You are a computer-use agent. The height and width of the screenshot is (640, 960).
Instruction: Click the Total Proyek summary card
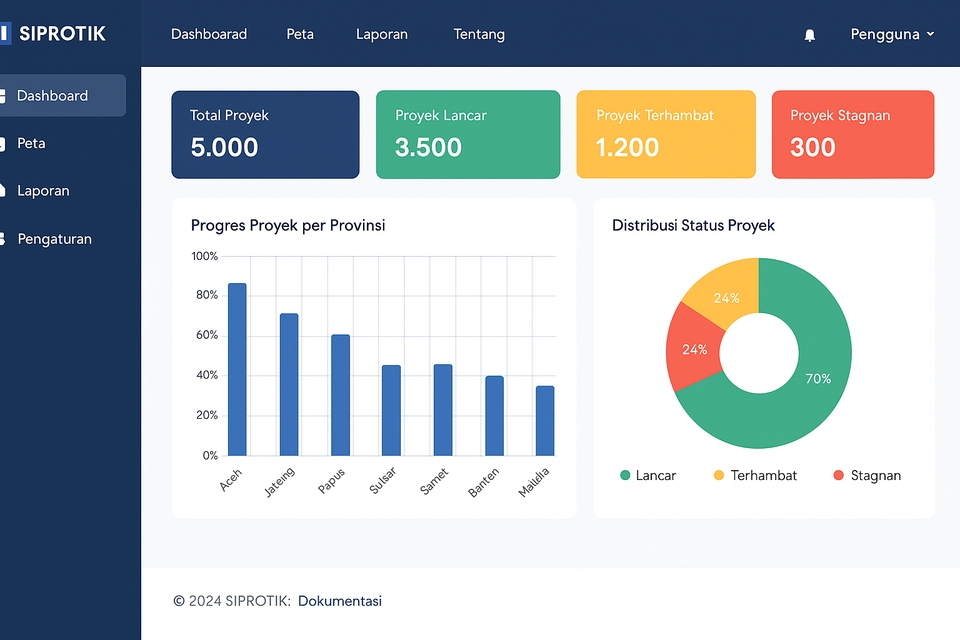265,135
